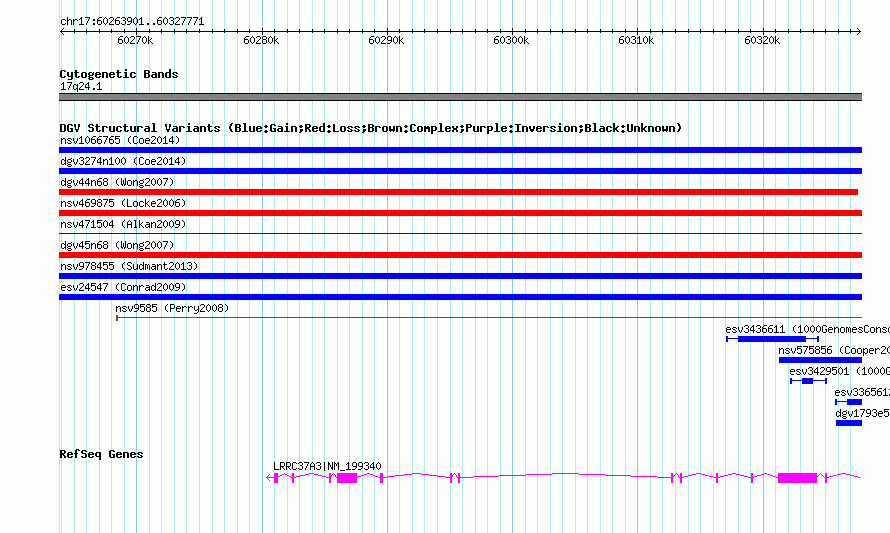This screenshot has width=890, height=533.
Task: Click the dgv1793e5 variant label
Action: (862, 413)
